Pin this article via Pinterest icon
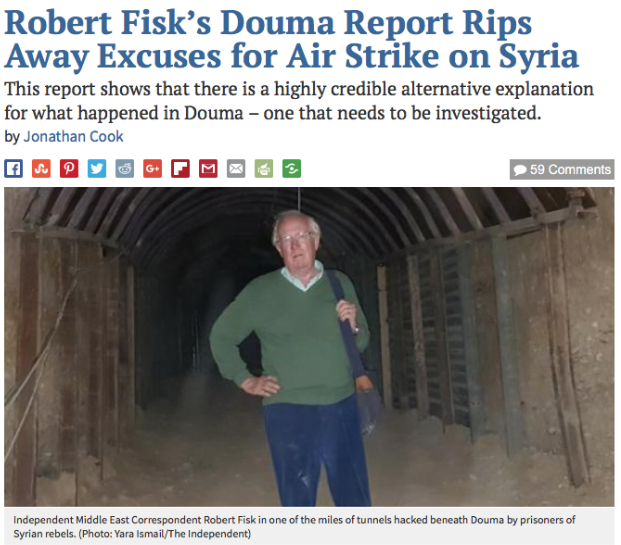Viewport: 621px width, 545px height. [69, 169]
